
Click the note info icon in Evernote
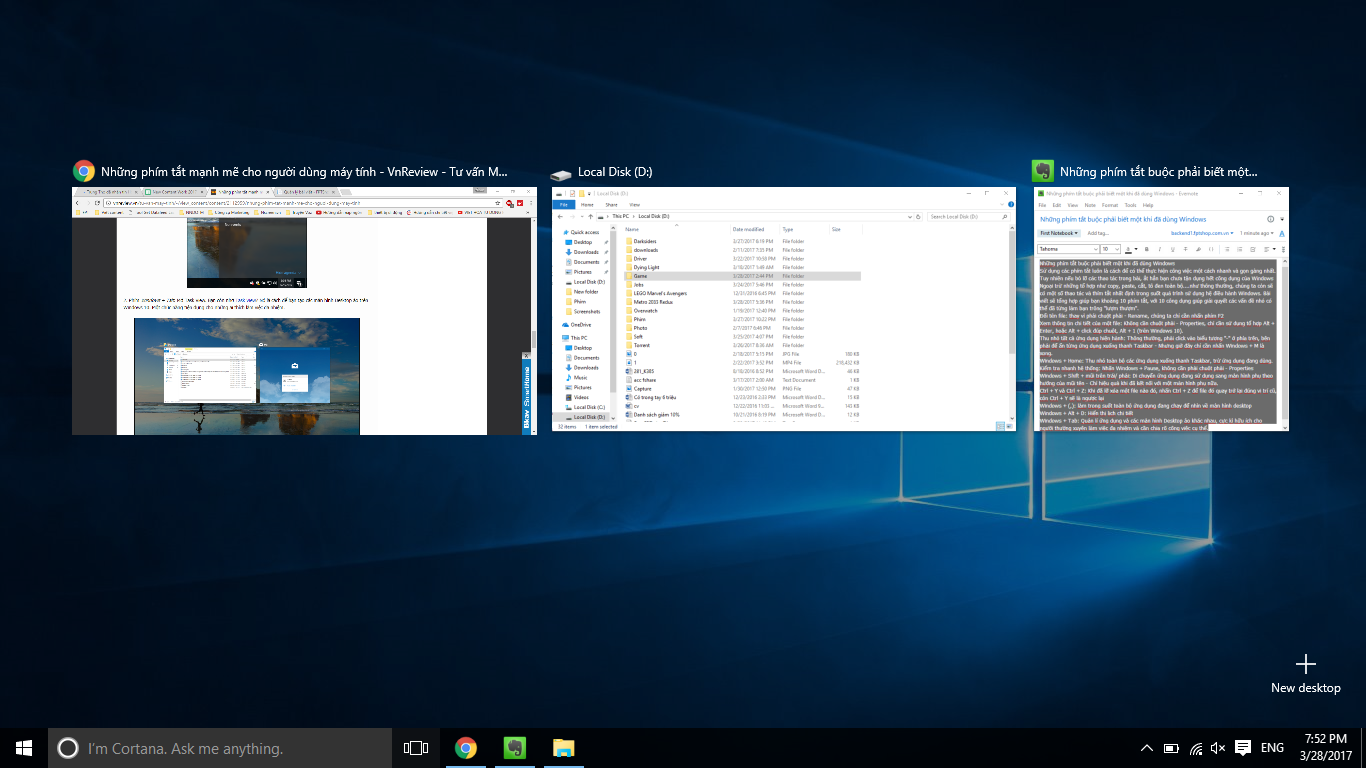coord(1270,219)
